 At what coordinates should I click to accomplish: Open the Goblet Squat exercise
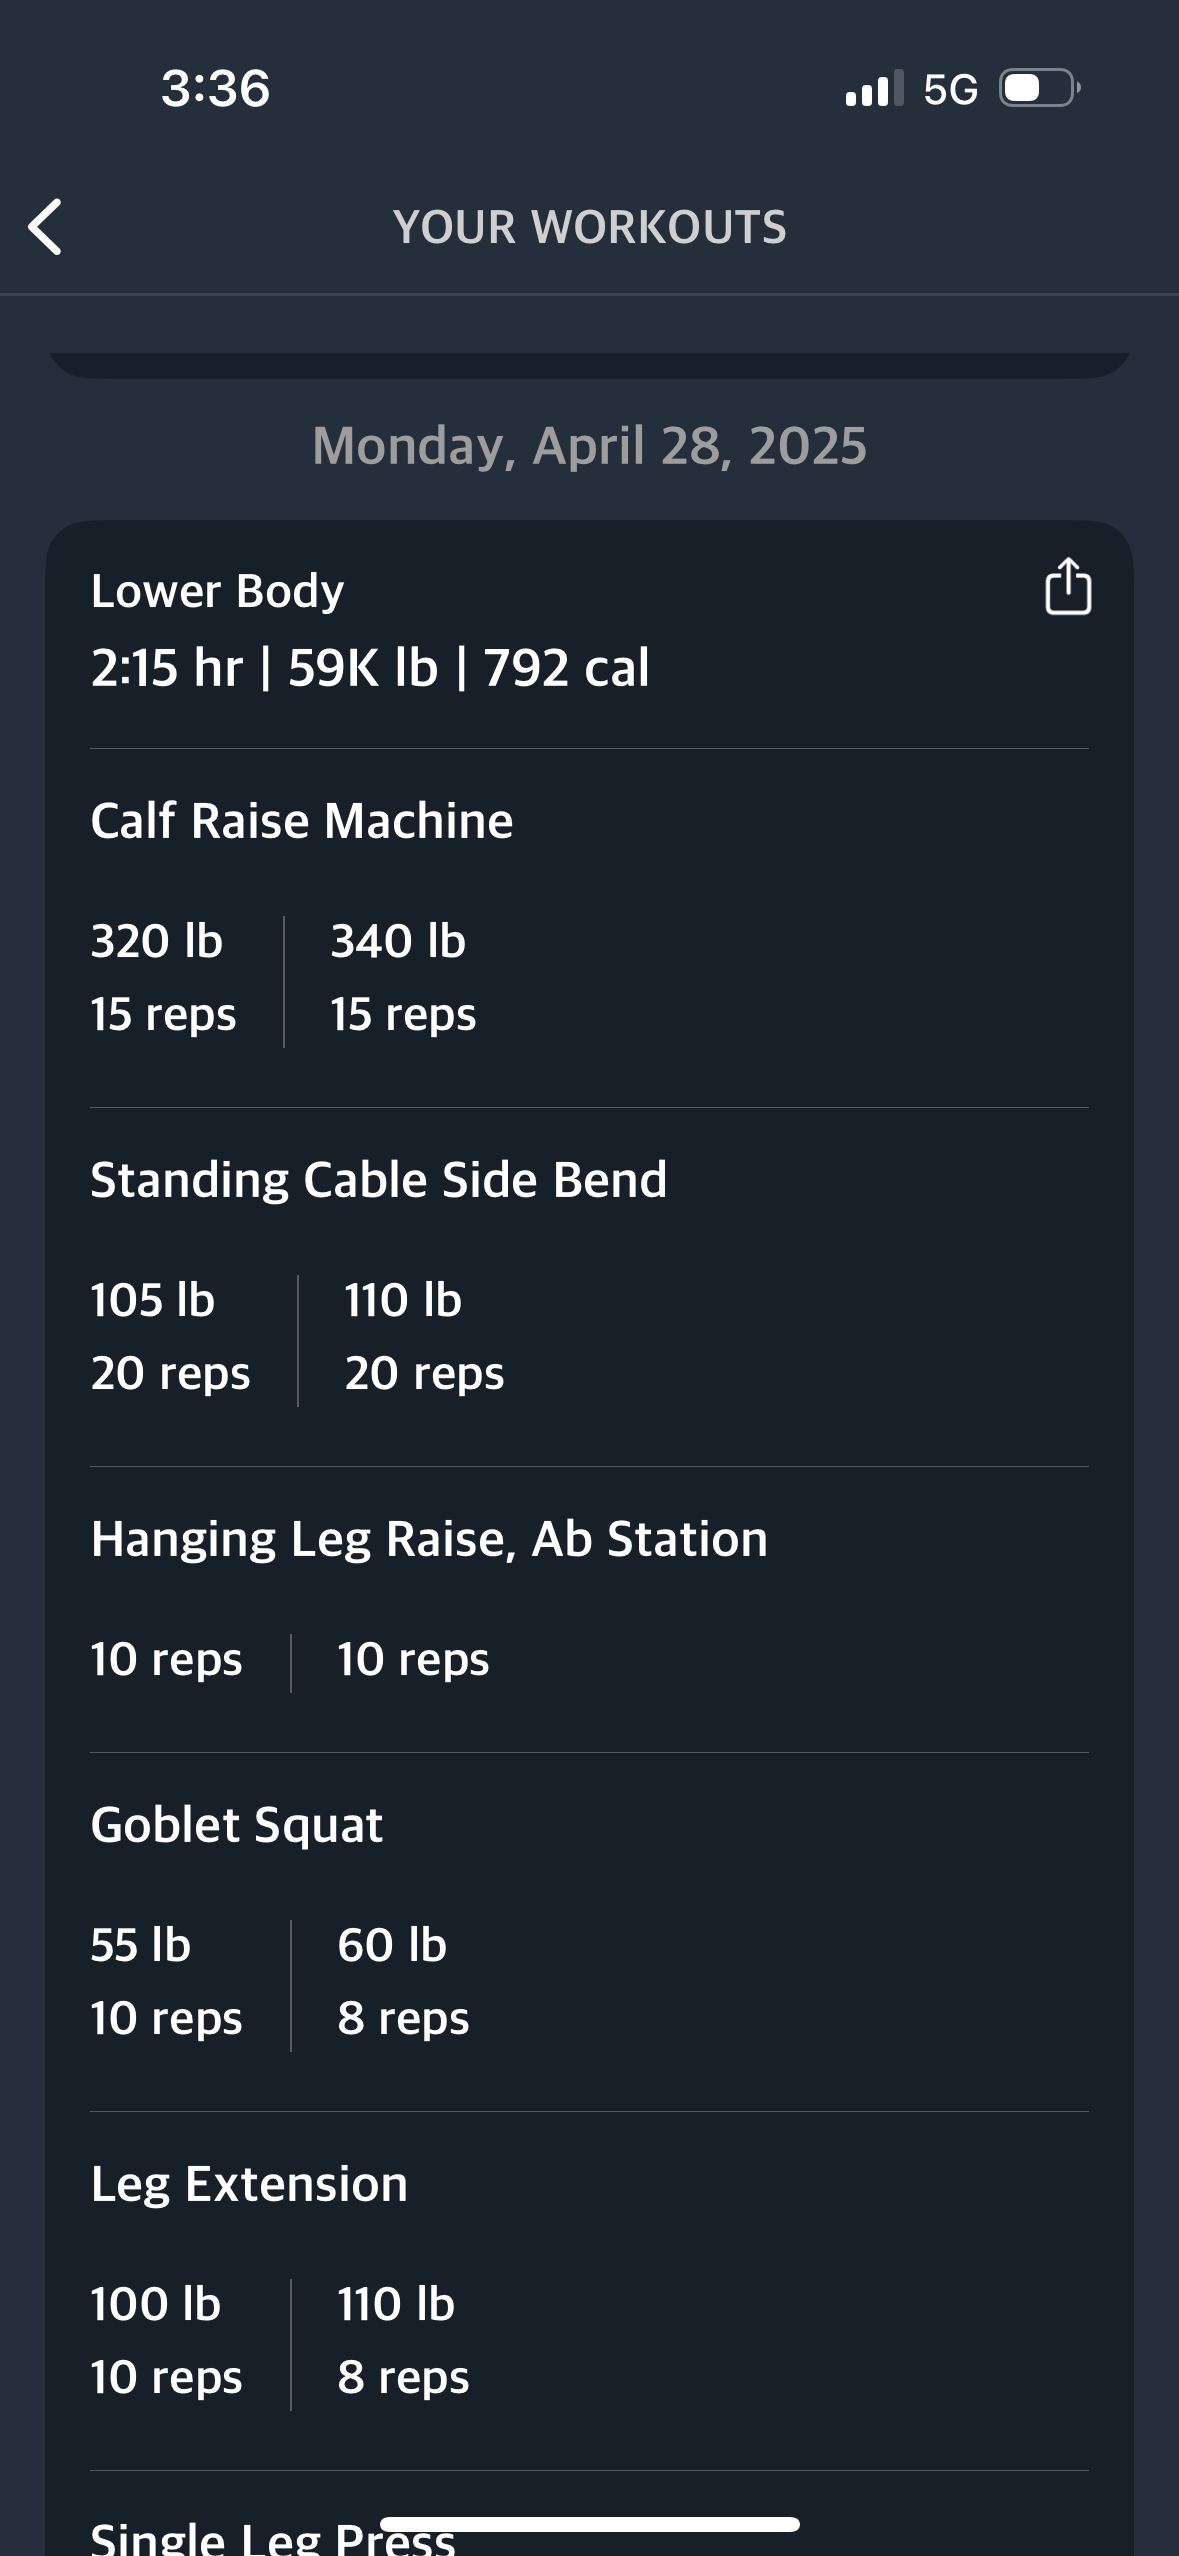[x=237, y=1825]
